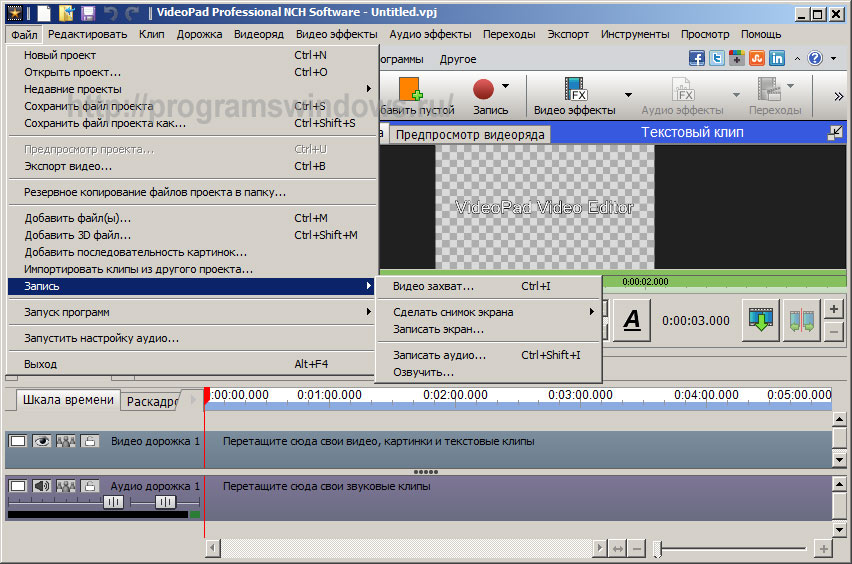Click the new project icon in title bar

coord(45,12)
